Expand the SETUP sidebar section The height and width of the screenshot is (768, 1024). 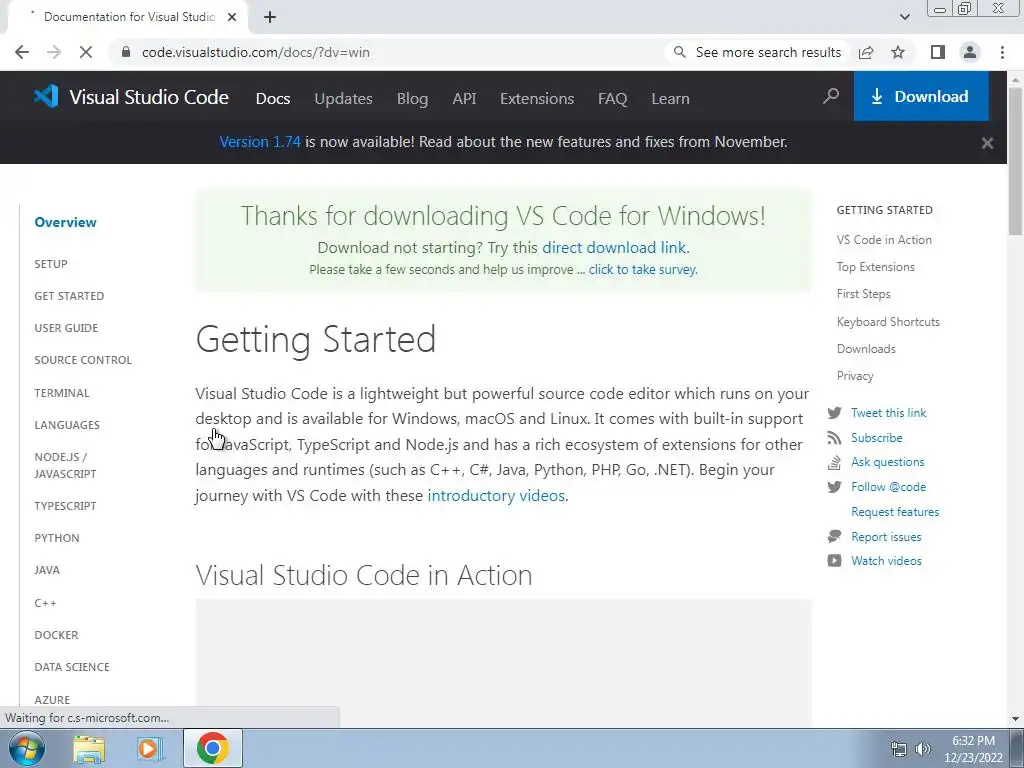(x=51, y=264)
